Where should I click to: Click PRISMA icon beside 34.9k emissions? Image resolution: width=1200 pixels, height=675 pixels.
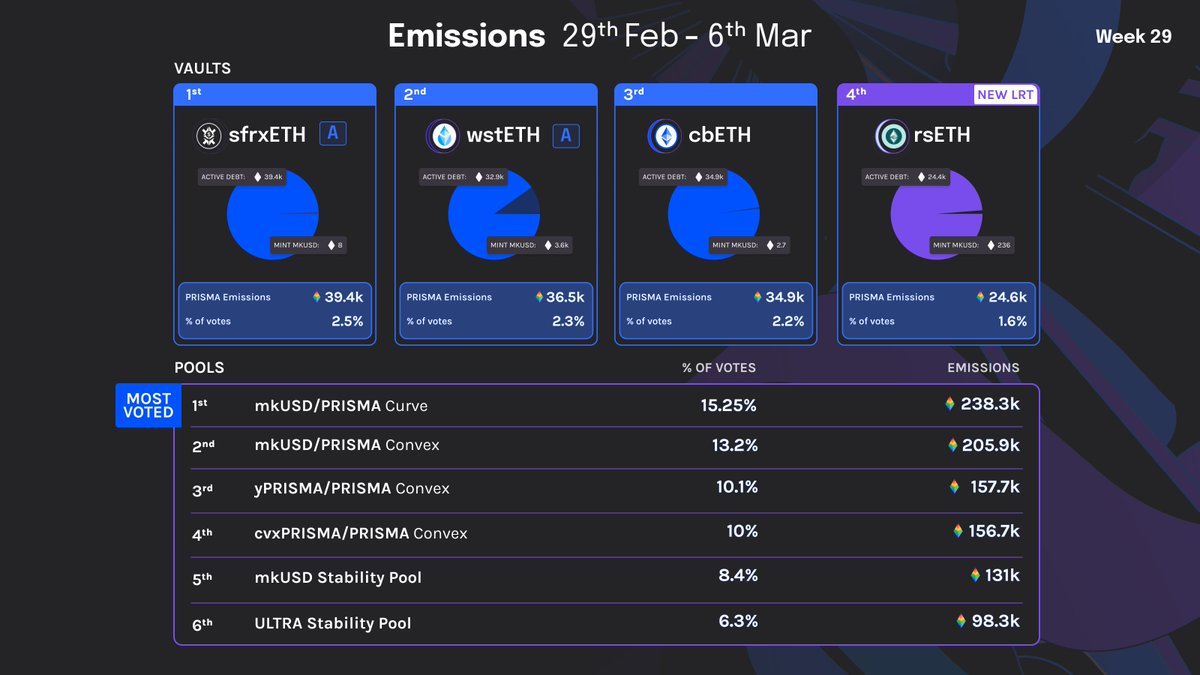[x=758, y=297]
